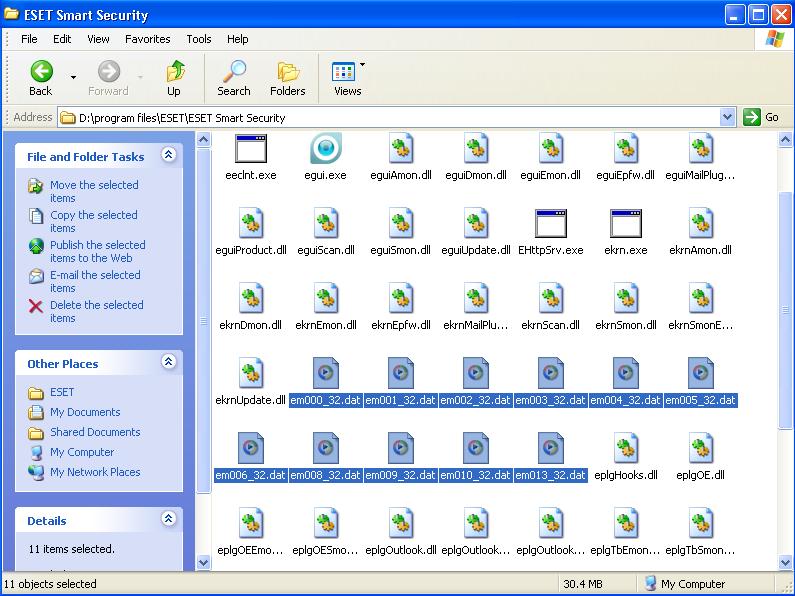
Task: Select the eguiEpfw.dll file icon
Action: (x=626, y=148)
